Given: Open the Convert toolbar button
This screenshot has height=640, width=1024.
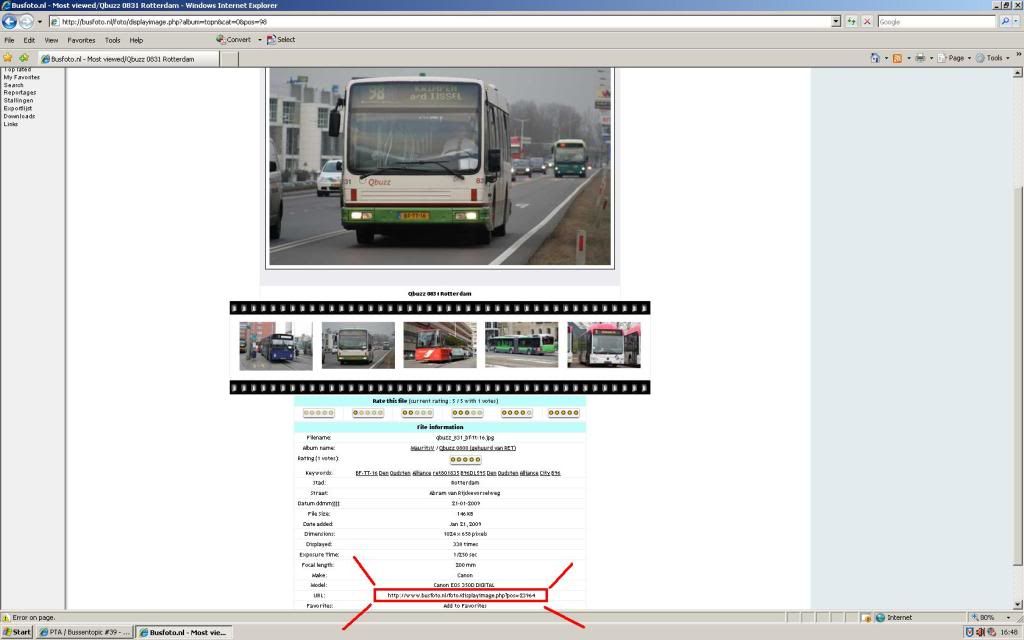Looking at the screenshot, I should 234,40.
